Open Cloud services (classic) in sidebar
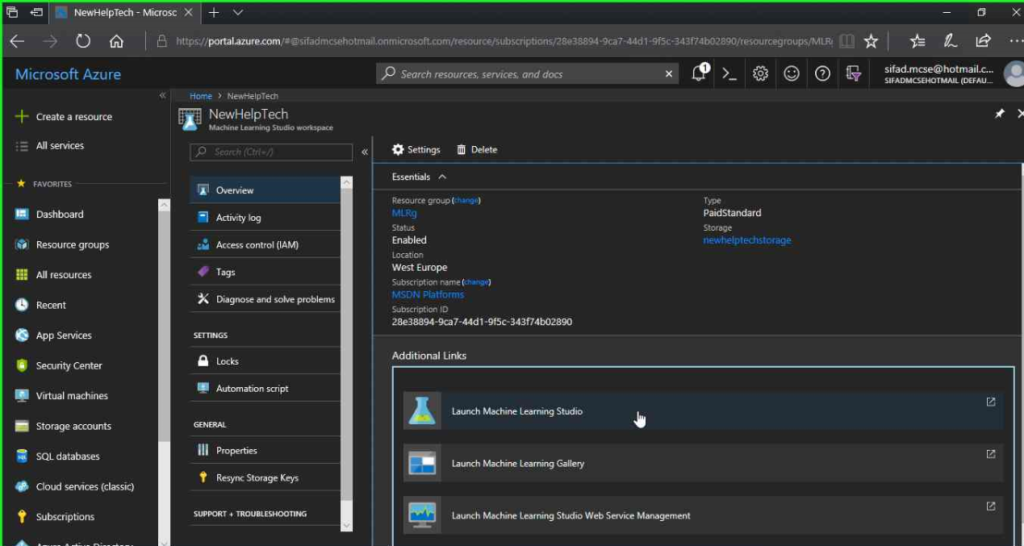This screenshot has width=1024, height=546. [75, 487]
